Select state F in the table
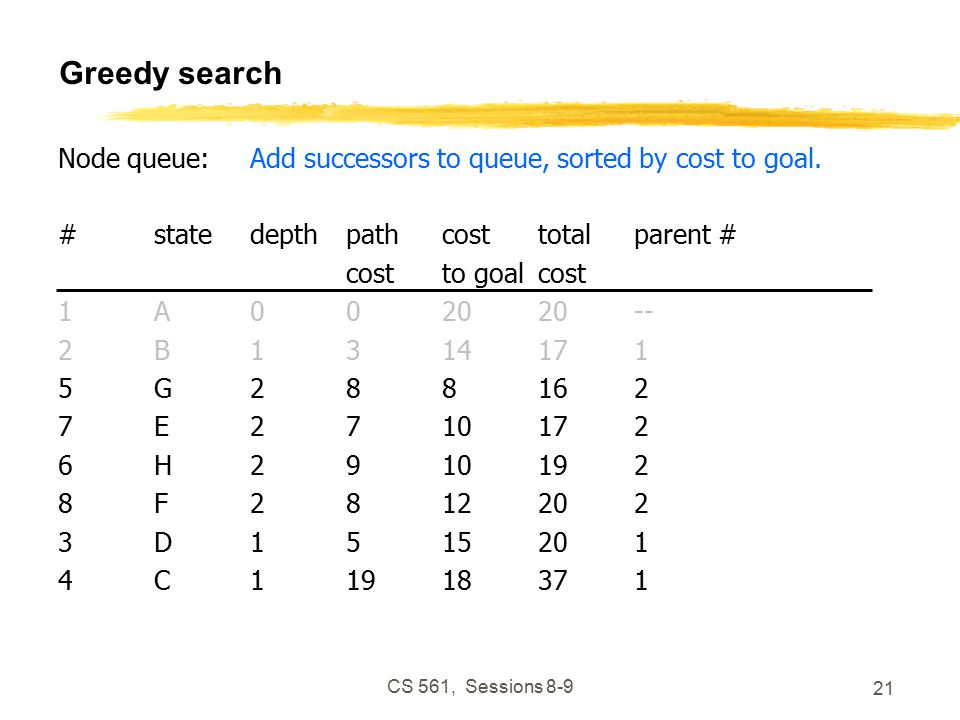 coord(161,503)
